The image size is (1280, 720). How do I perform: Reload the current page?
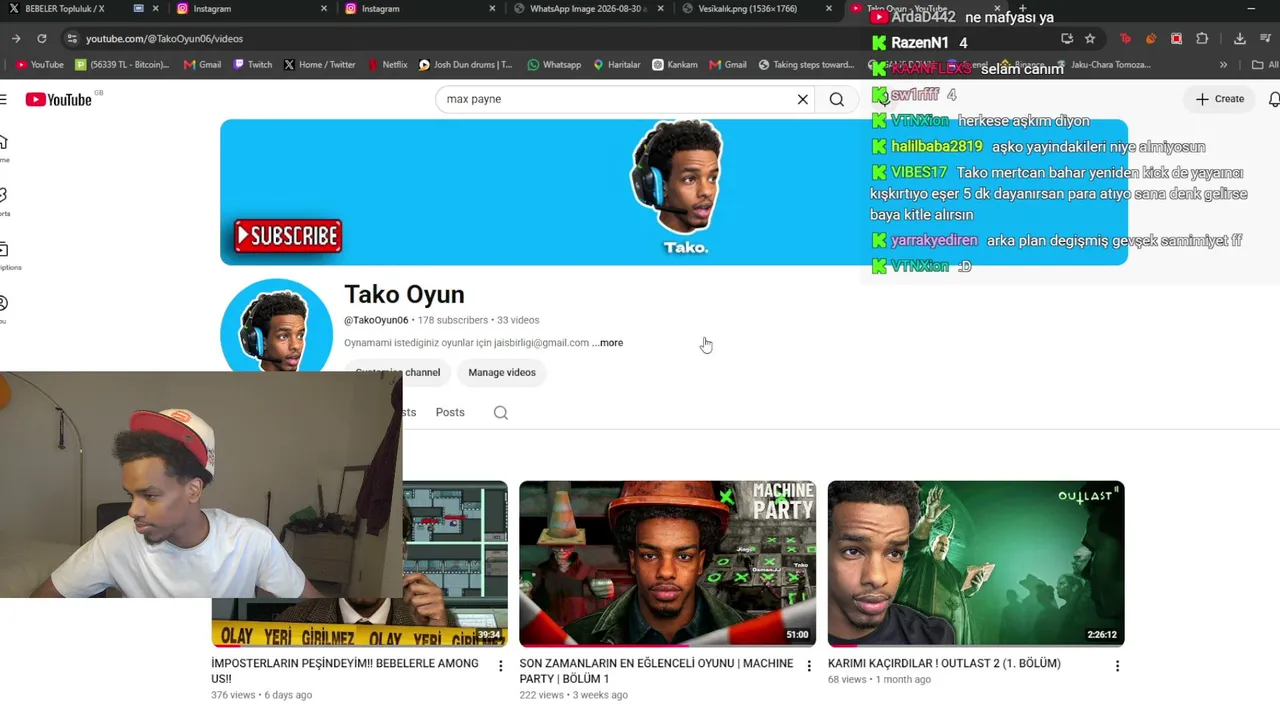pos(42,39)
